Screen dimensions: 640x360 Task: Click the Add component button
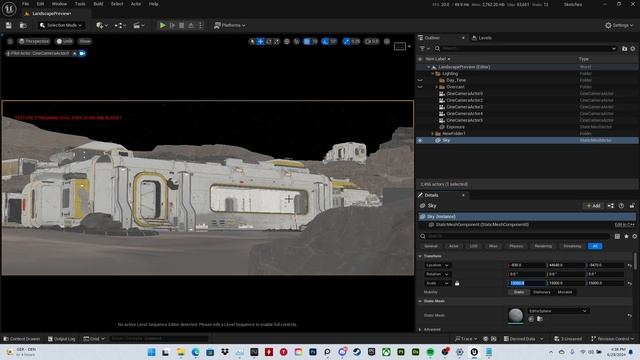[593, 206]
